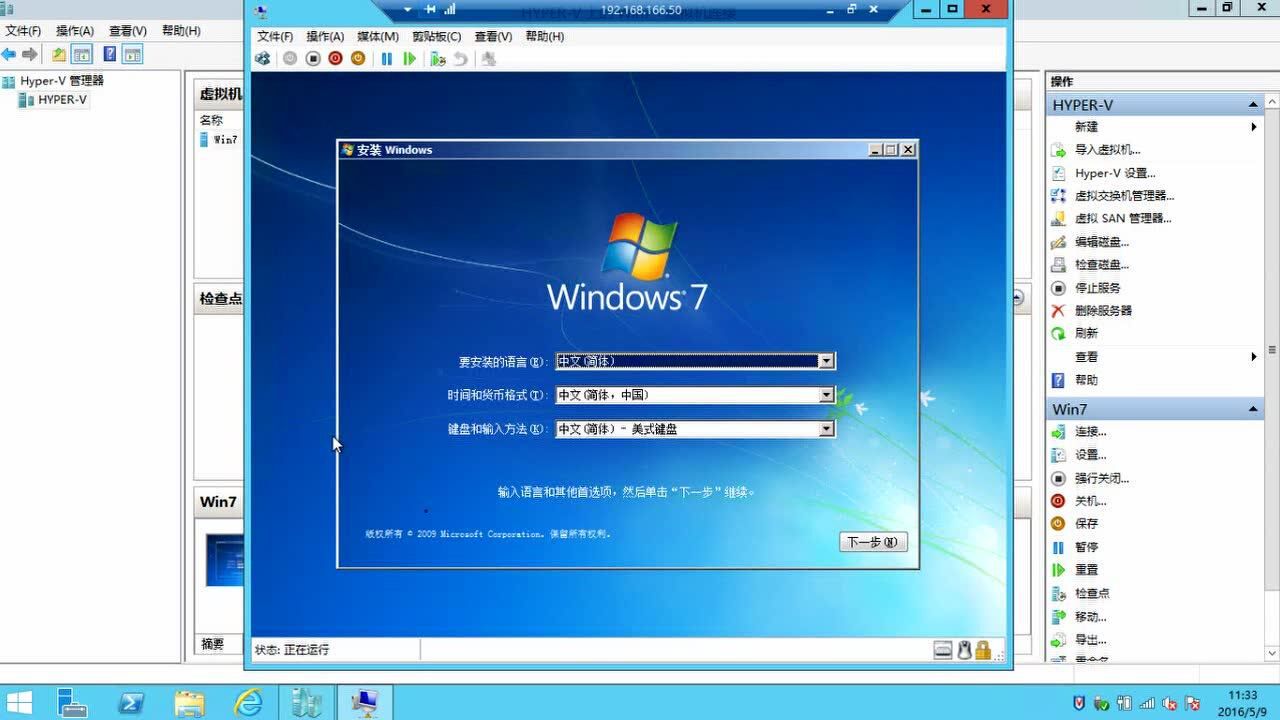Open the 要安装的语言 dropdown

(x=826, y=361)
